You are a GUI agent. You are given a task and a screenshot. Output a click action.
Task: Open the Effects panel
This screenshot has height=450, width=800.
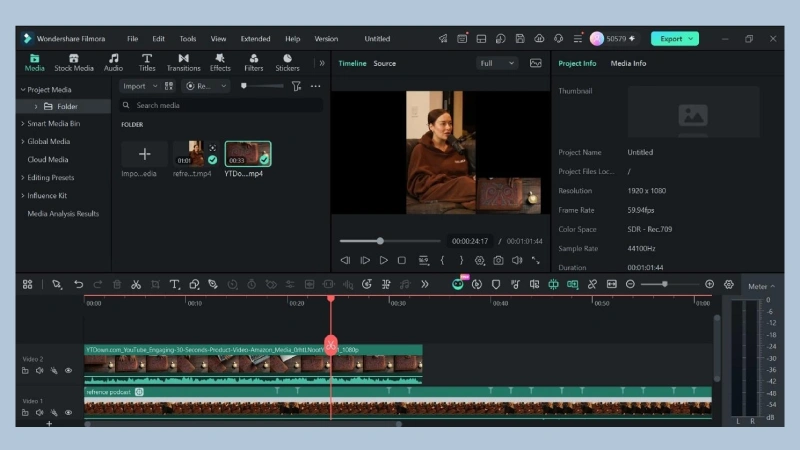tap(220, 62)
